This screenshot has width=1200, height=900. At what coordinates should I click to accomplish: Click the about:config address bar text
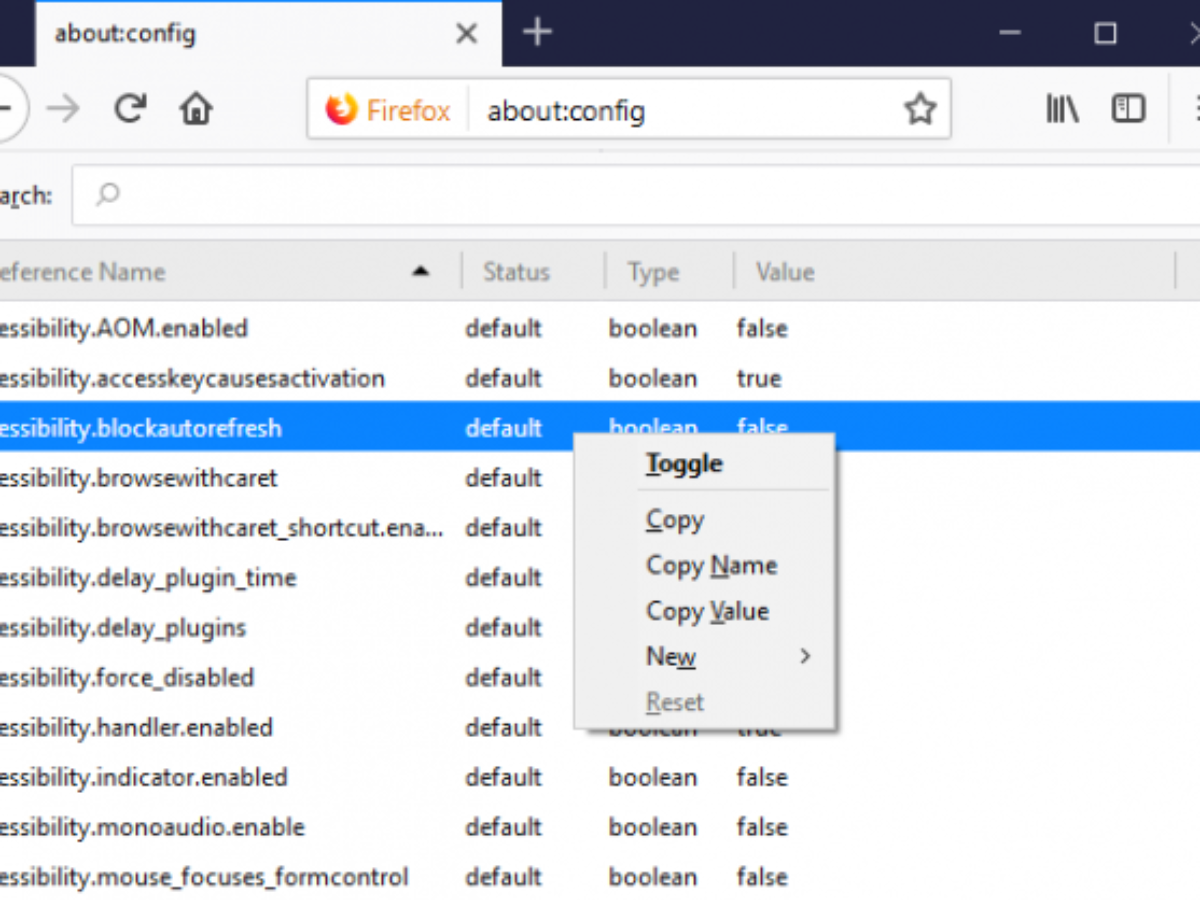point(566,110)
